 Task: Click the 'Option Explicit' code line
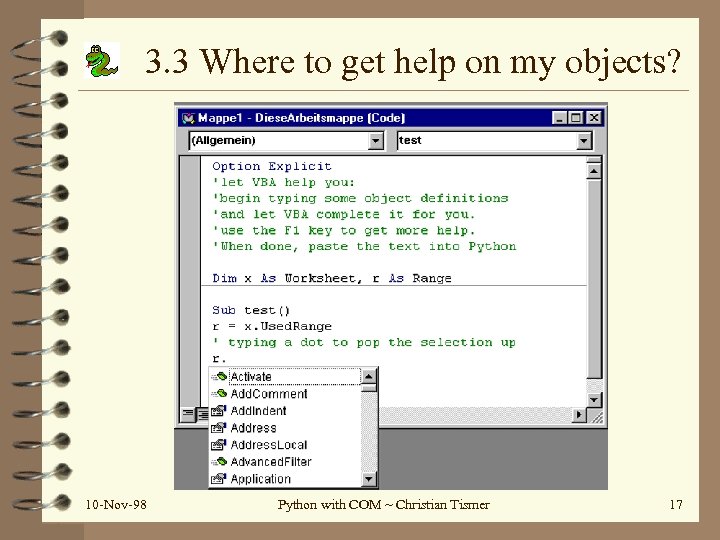(x=272, y=166)
